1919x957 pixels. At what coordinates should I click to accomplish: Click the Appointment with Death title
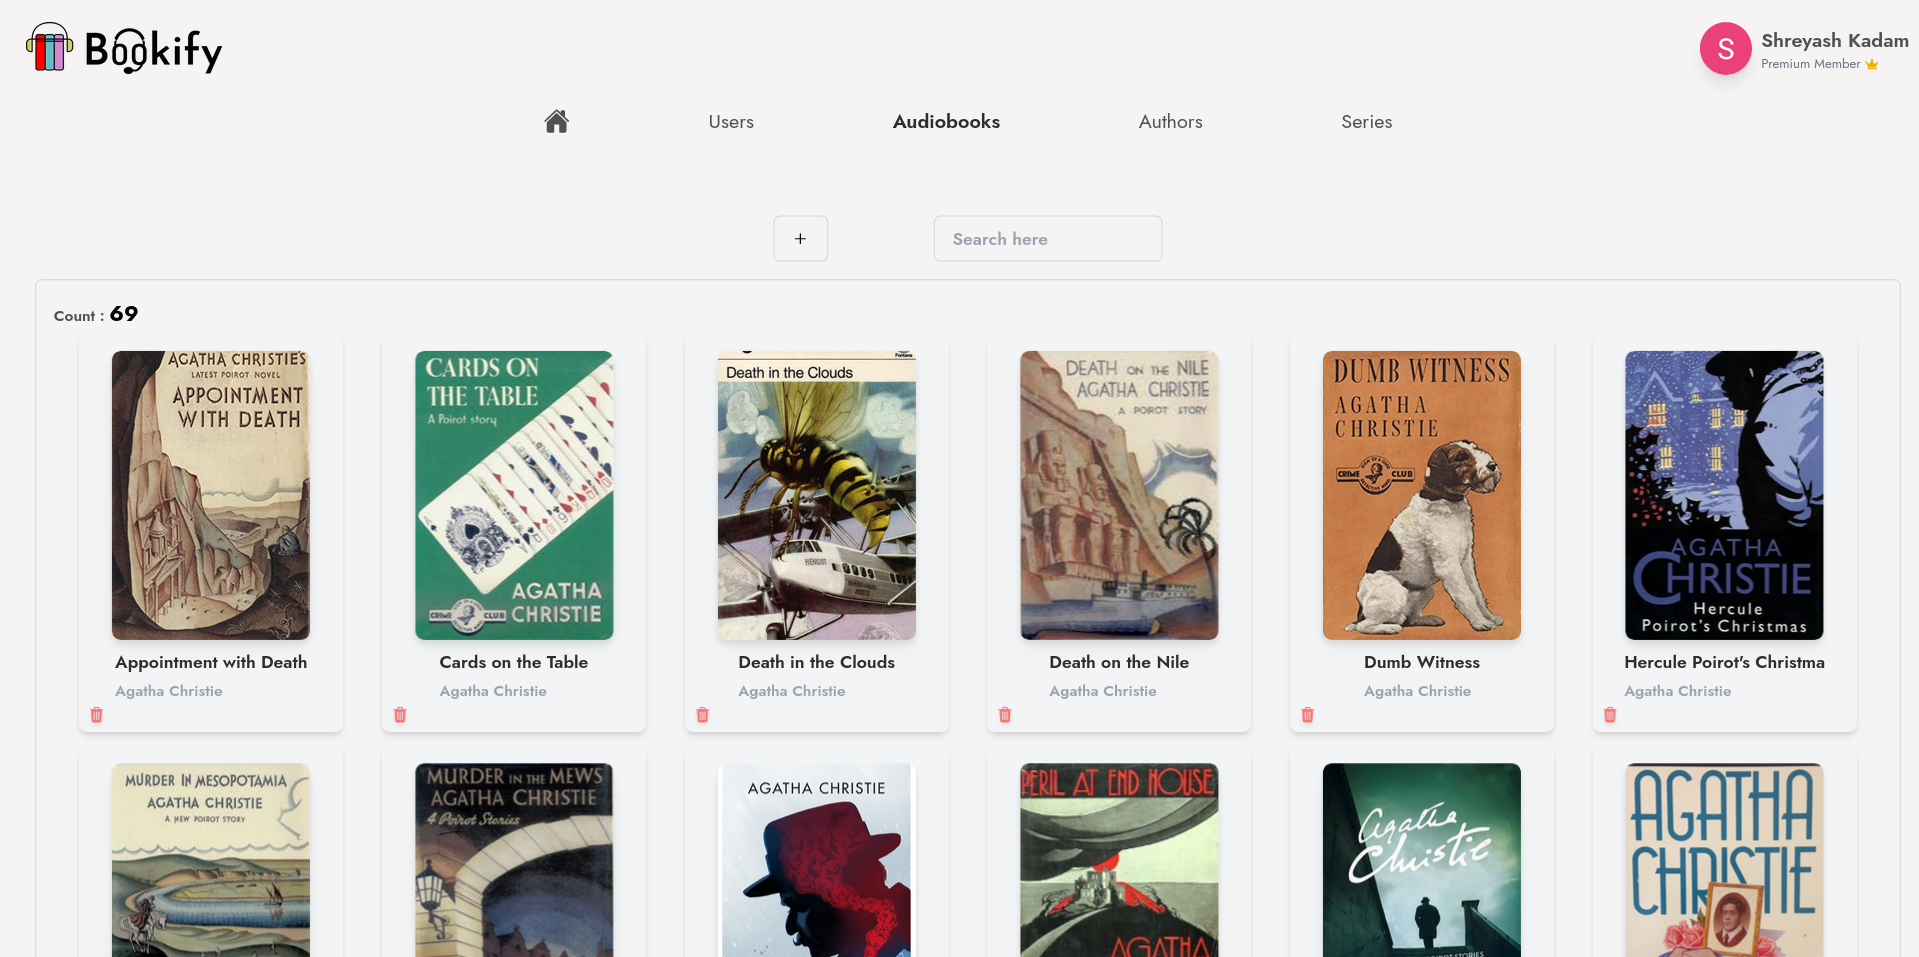coord(211,662)
